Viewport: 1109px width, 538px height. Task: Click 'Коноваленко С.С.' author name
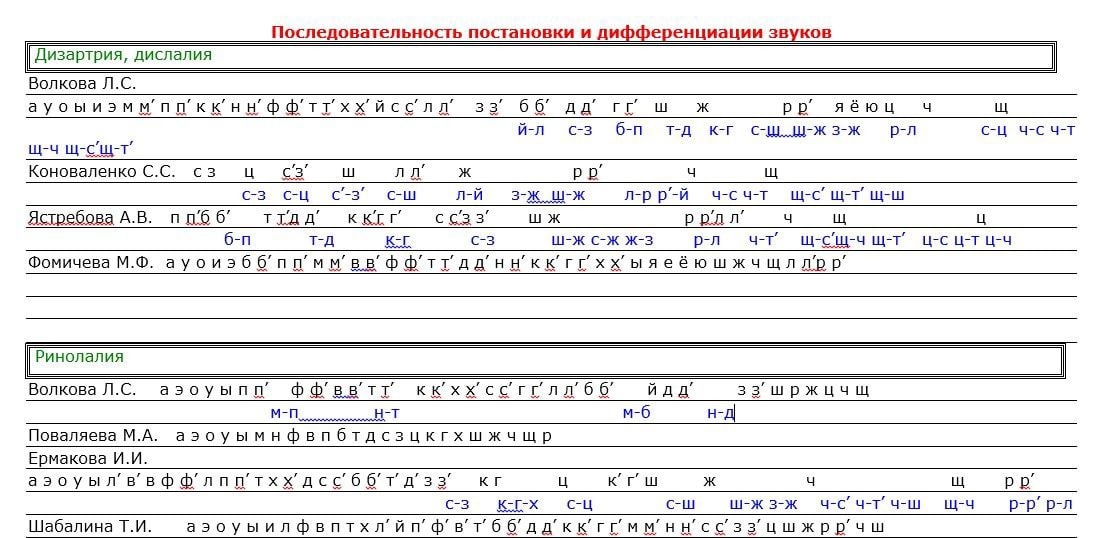coord(102,172)
